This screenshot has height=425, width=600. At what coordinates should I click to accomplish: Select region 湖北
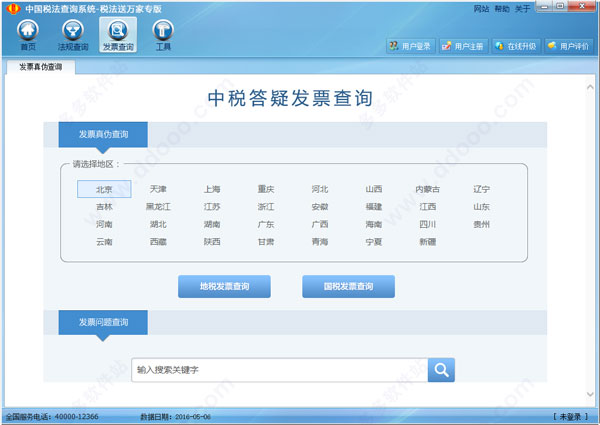pyautogui.click(x=158, y=224)
